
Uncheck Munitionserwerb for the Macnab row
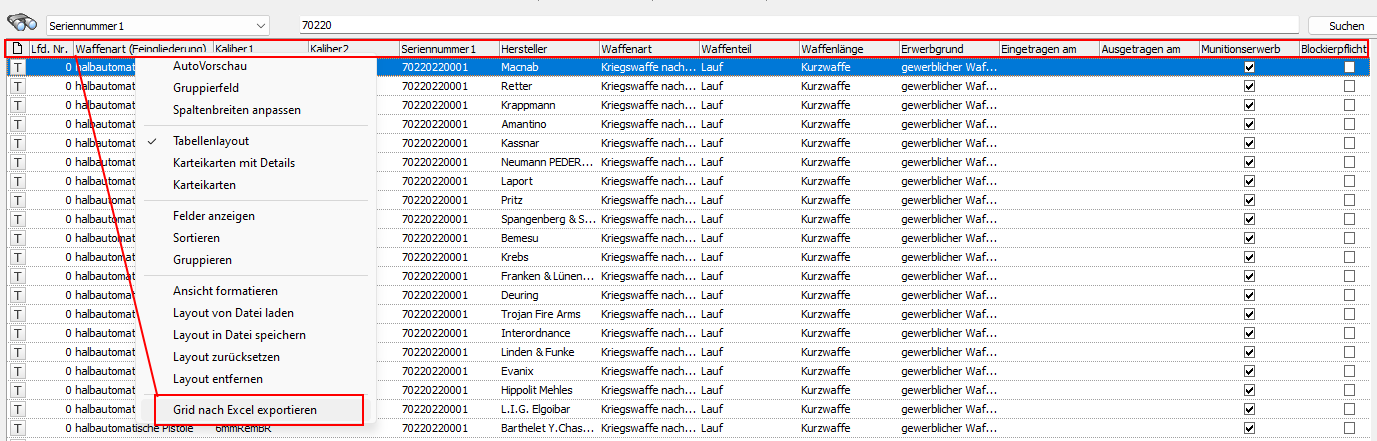pos(1248,67)
